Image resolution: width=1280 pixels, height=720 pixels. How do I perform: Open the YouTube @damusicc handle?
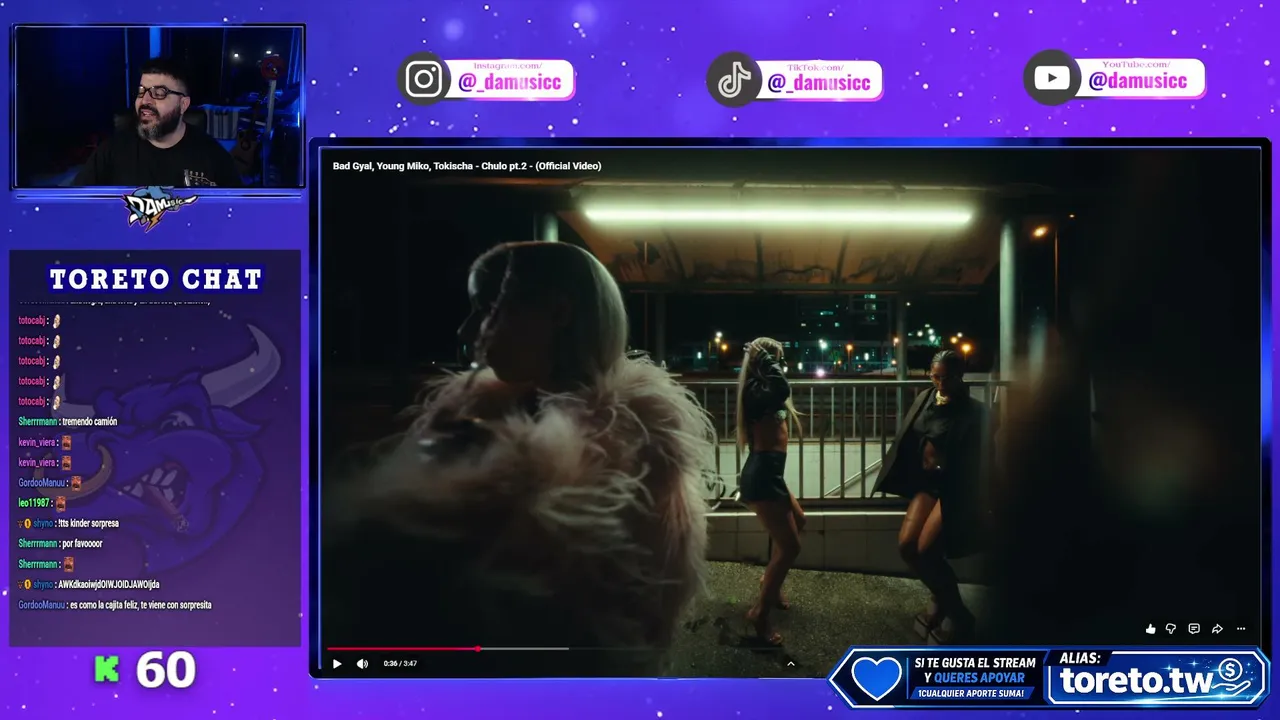(x=1139, y=80)
